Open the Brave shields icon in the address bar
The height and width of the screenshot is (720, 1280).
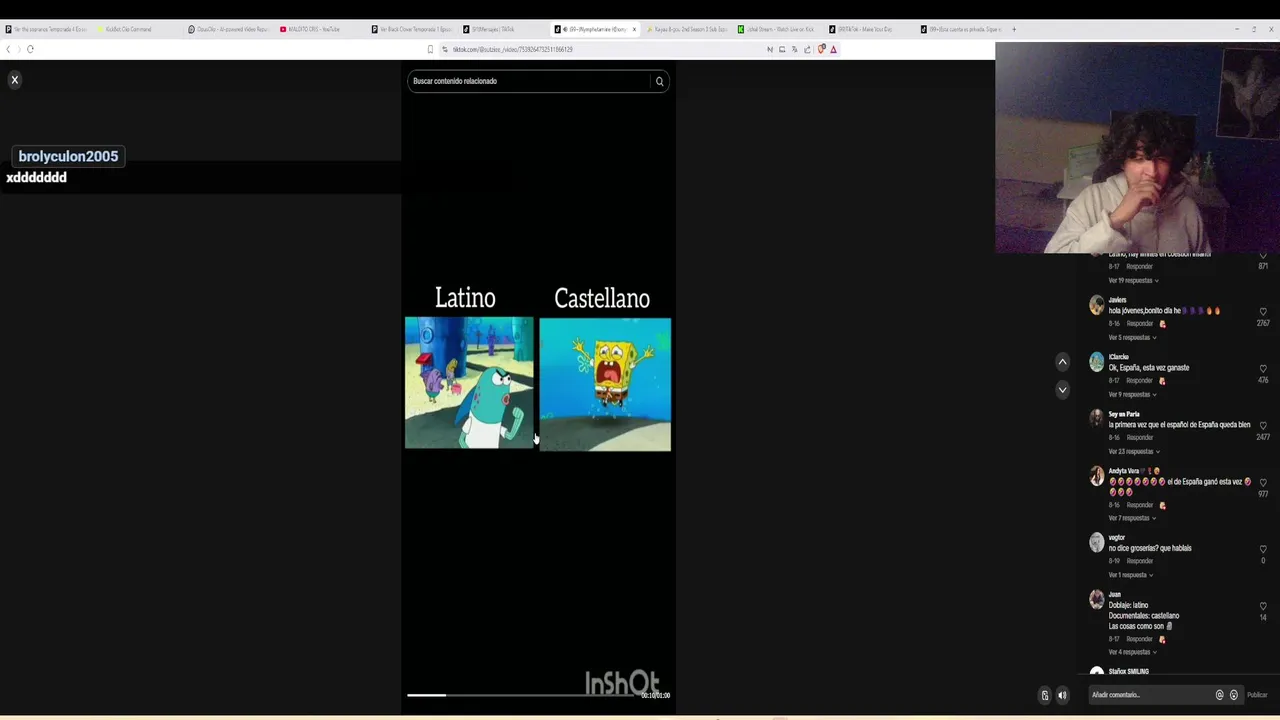coord(821,49)
